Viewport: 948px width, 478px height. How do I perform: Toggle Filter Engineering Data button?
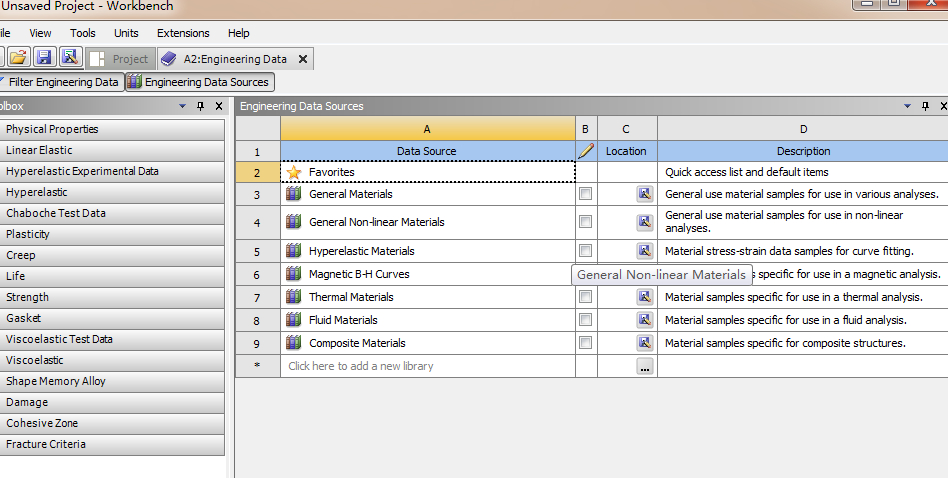click(x=60, y=82)
